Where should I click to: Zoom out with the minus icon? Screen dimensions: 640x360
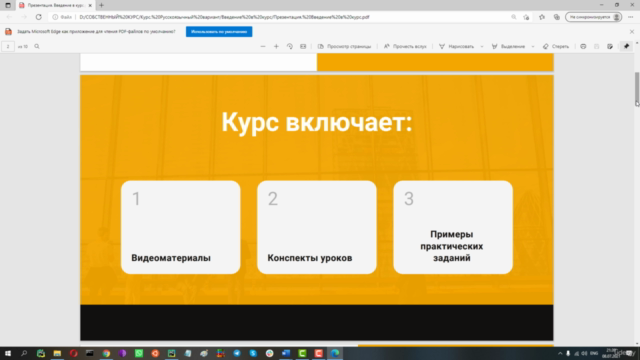tap(263, 47)
